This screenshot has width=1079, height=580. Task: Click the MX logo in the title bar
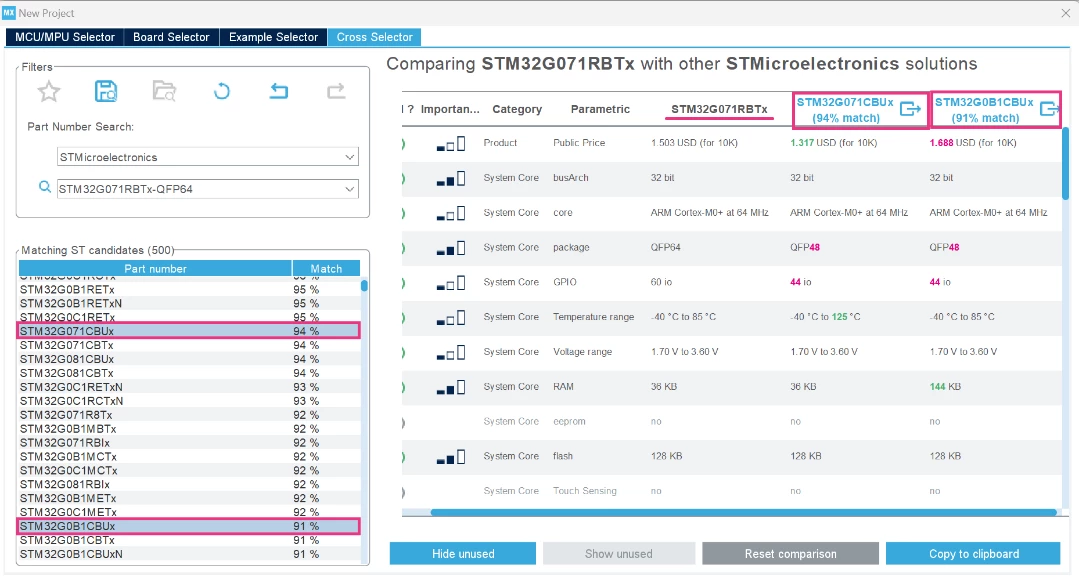click(9, 13)
